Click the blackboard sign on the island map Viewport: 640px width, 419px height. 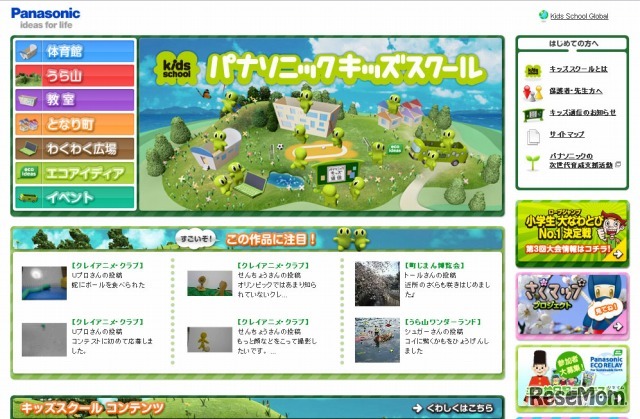tap(336, 173)
